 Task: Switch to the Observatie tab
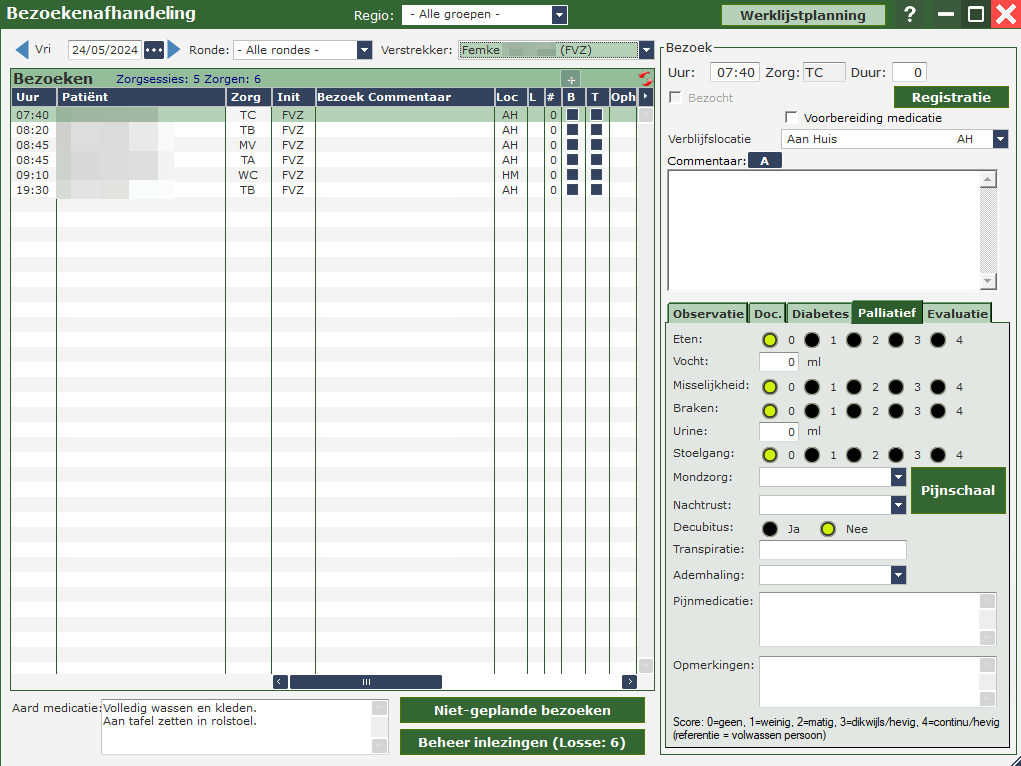[708, 313]
